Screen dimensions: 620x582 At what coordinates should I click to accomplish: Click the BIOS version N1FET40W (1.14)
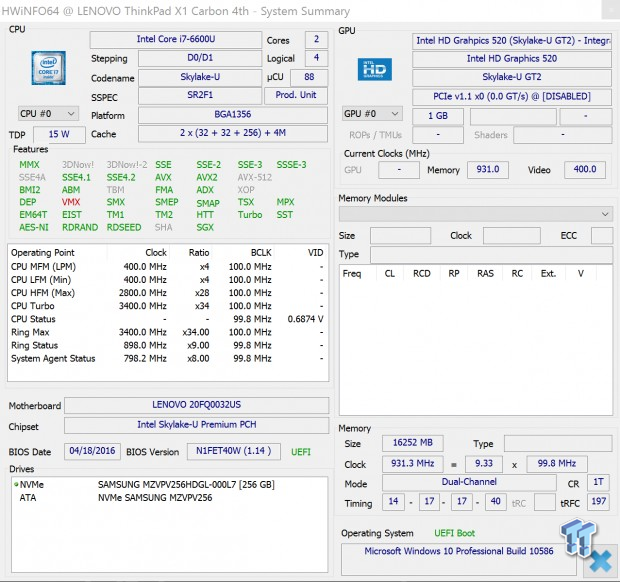tap(233, 451)
